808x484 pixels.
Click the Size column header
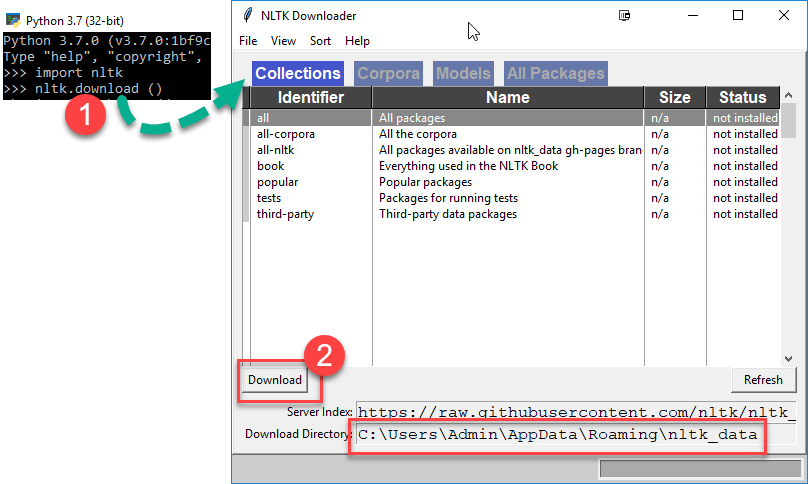[675, 97]
